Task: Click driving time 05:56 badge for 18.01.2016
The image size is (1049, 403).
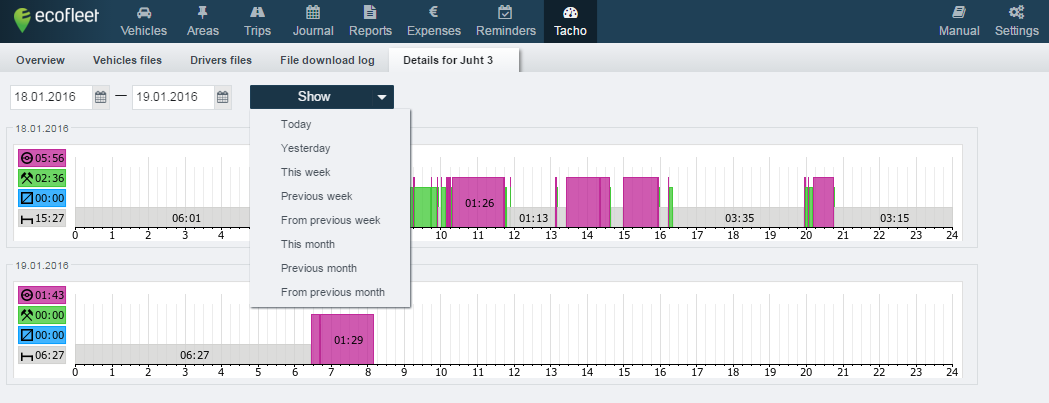Action: coord(42,159)
